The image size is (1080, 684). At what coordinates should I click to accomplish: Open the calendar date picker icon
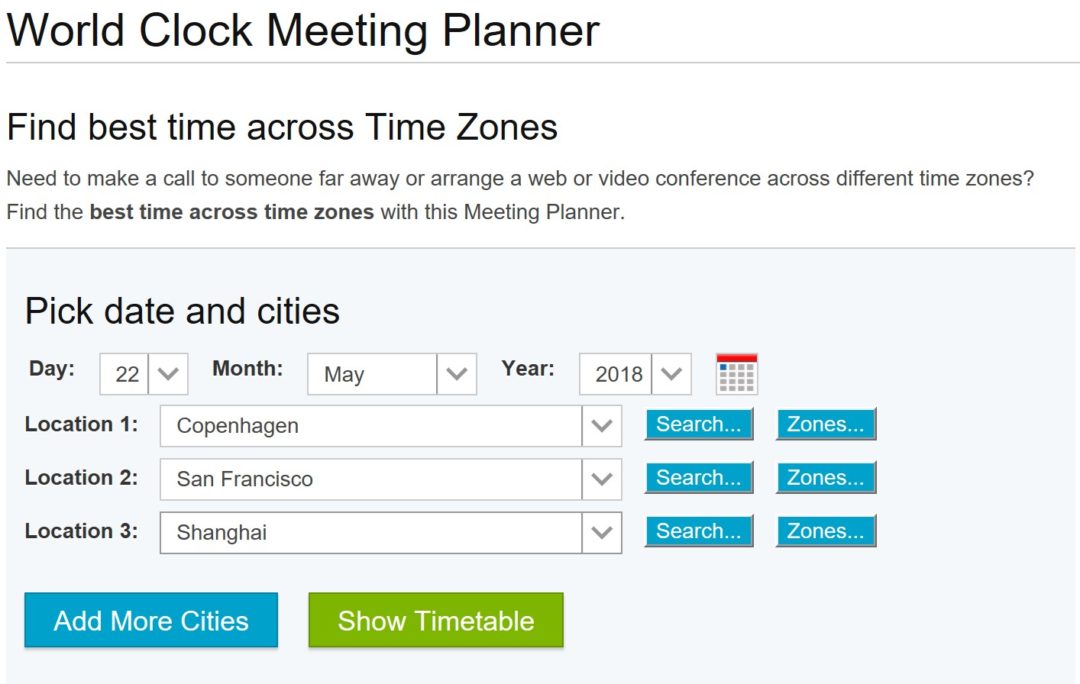tap(737, 374)
